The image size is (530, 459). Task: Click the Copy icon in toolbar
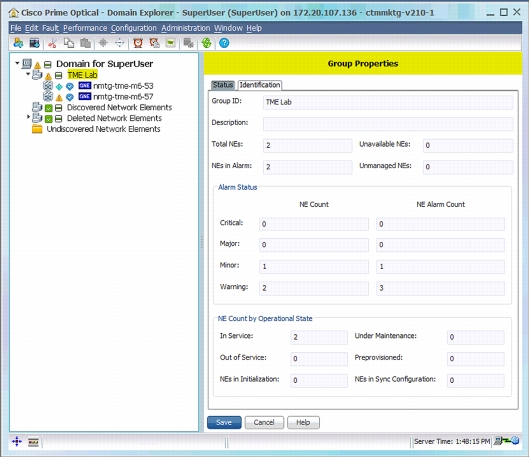(x=69, y=43)
